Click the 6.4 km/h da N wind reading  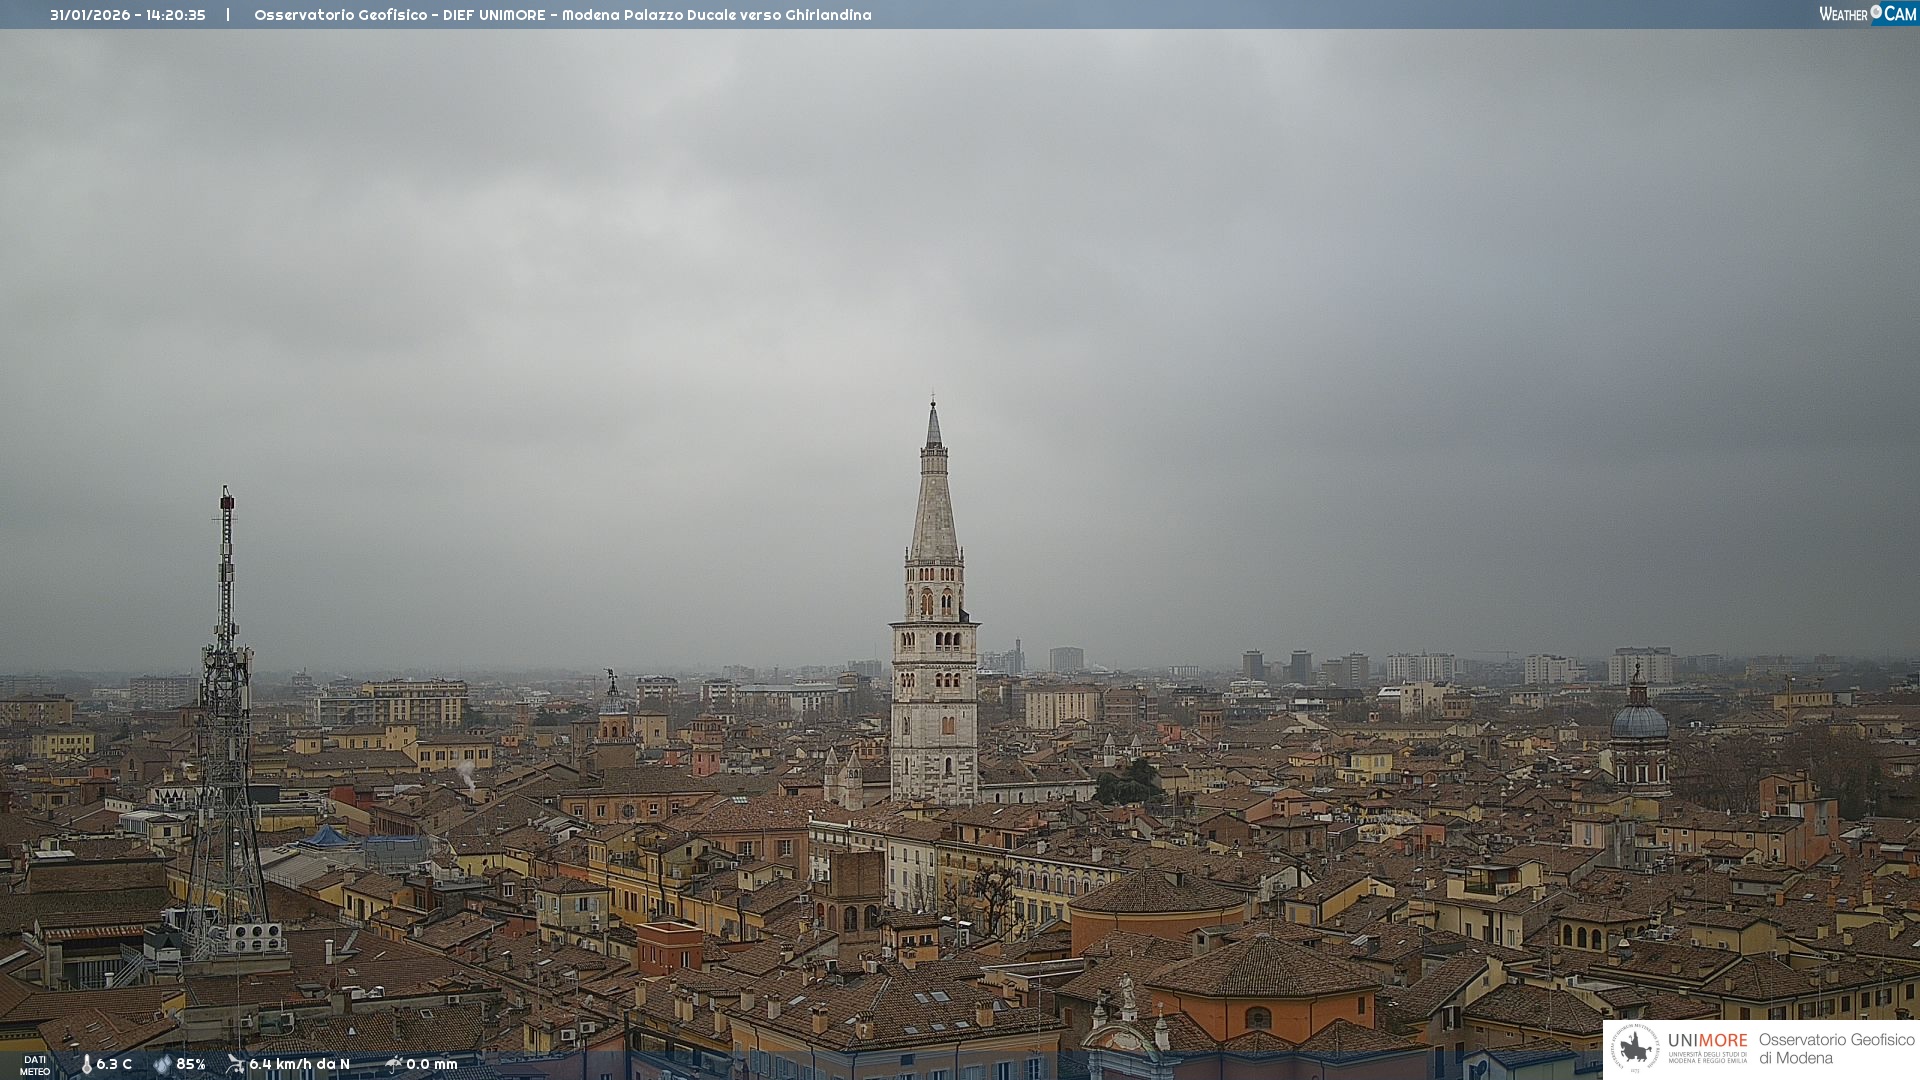[299, 1064]
